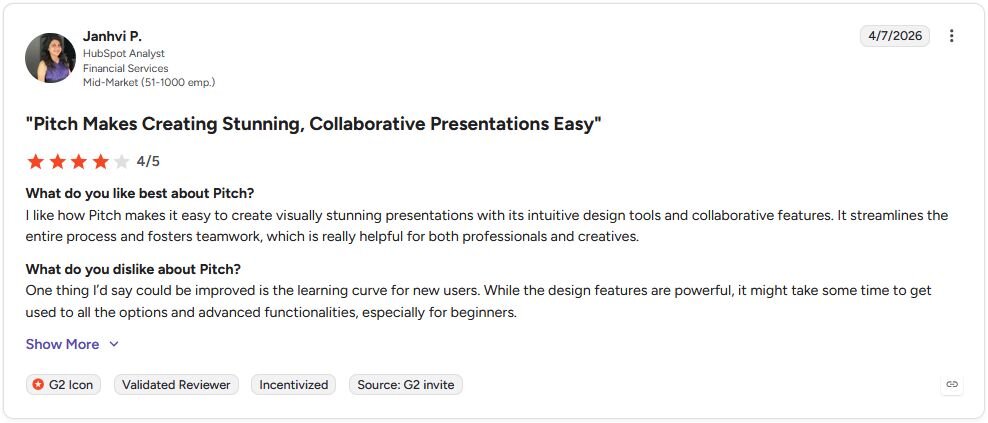Open reviewer name Janhvi P.
The width and height of the screenshot is (988, 423).
click(112, 37)
